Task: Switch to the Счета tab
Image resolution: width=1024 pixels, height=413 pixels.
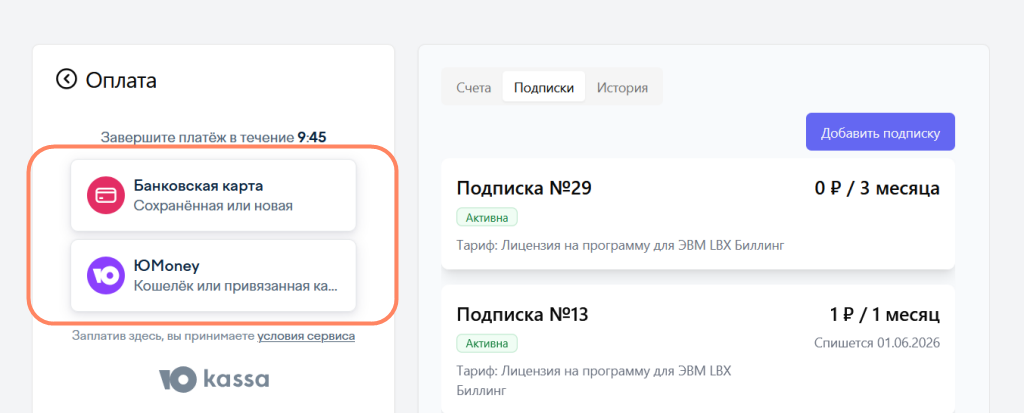Action: coord(473,88)
